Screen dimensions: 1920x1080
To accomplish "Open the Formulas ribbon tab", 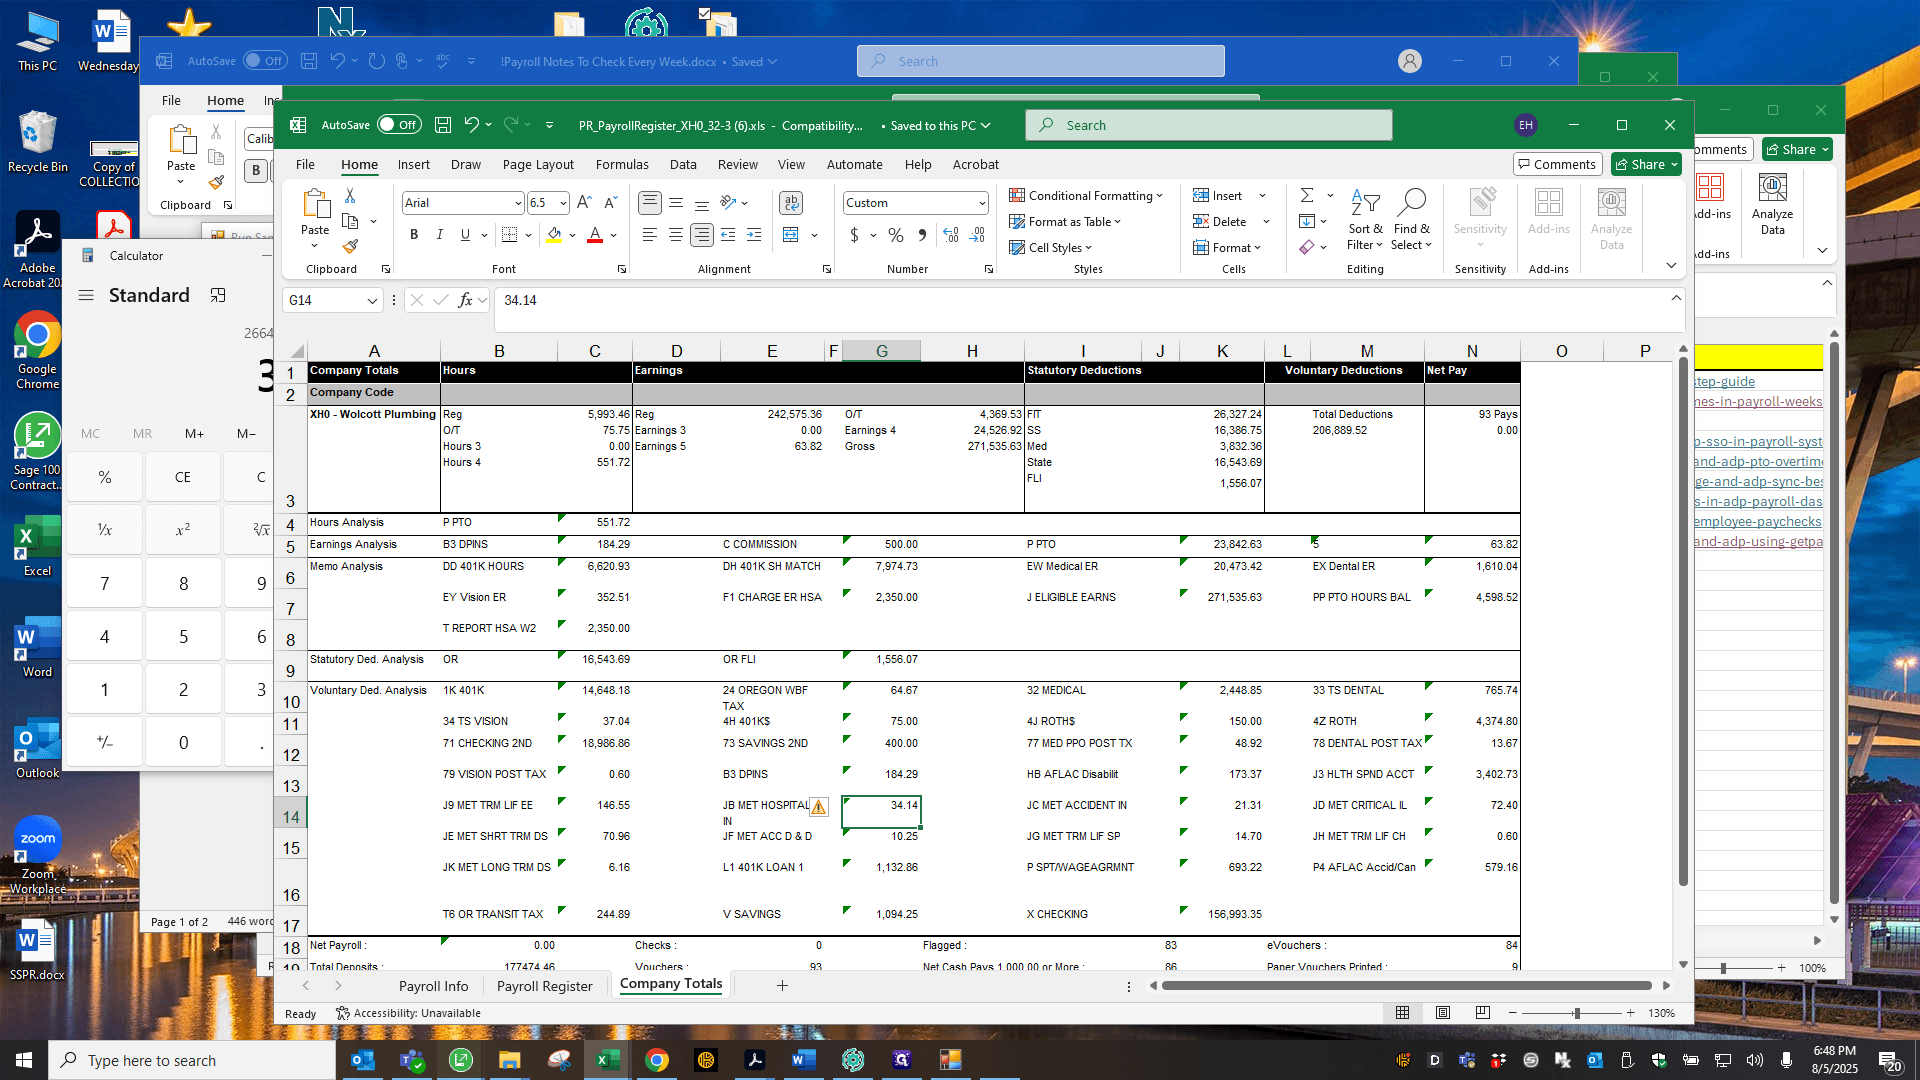I will coord(622,165).
